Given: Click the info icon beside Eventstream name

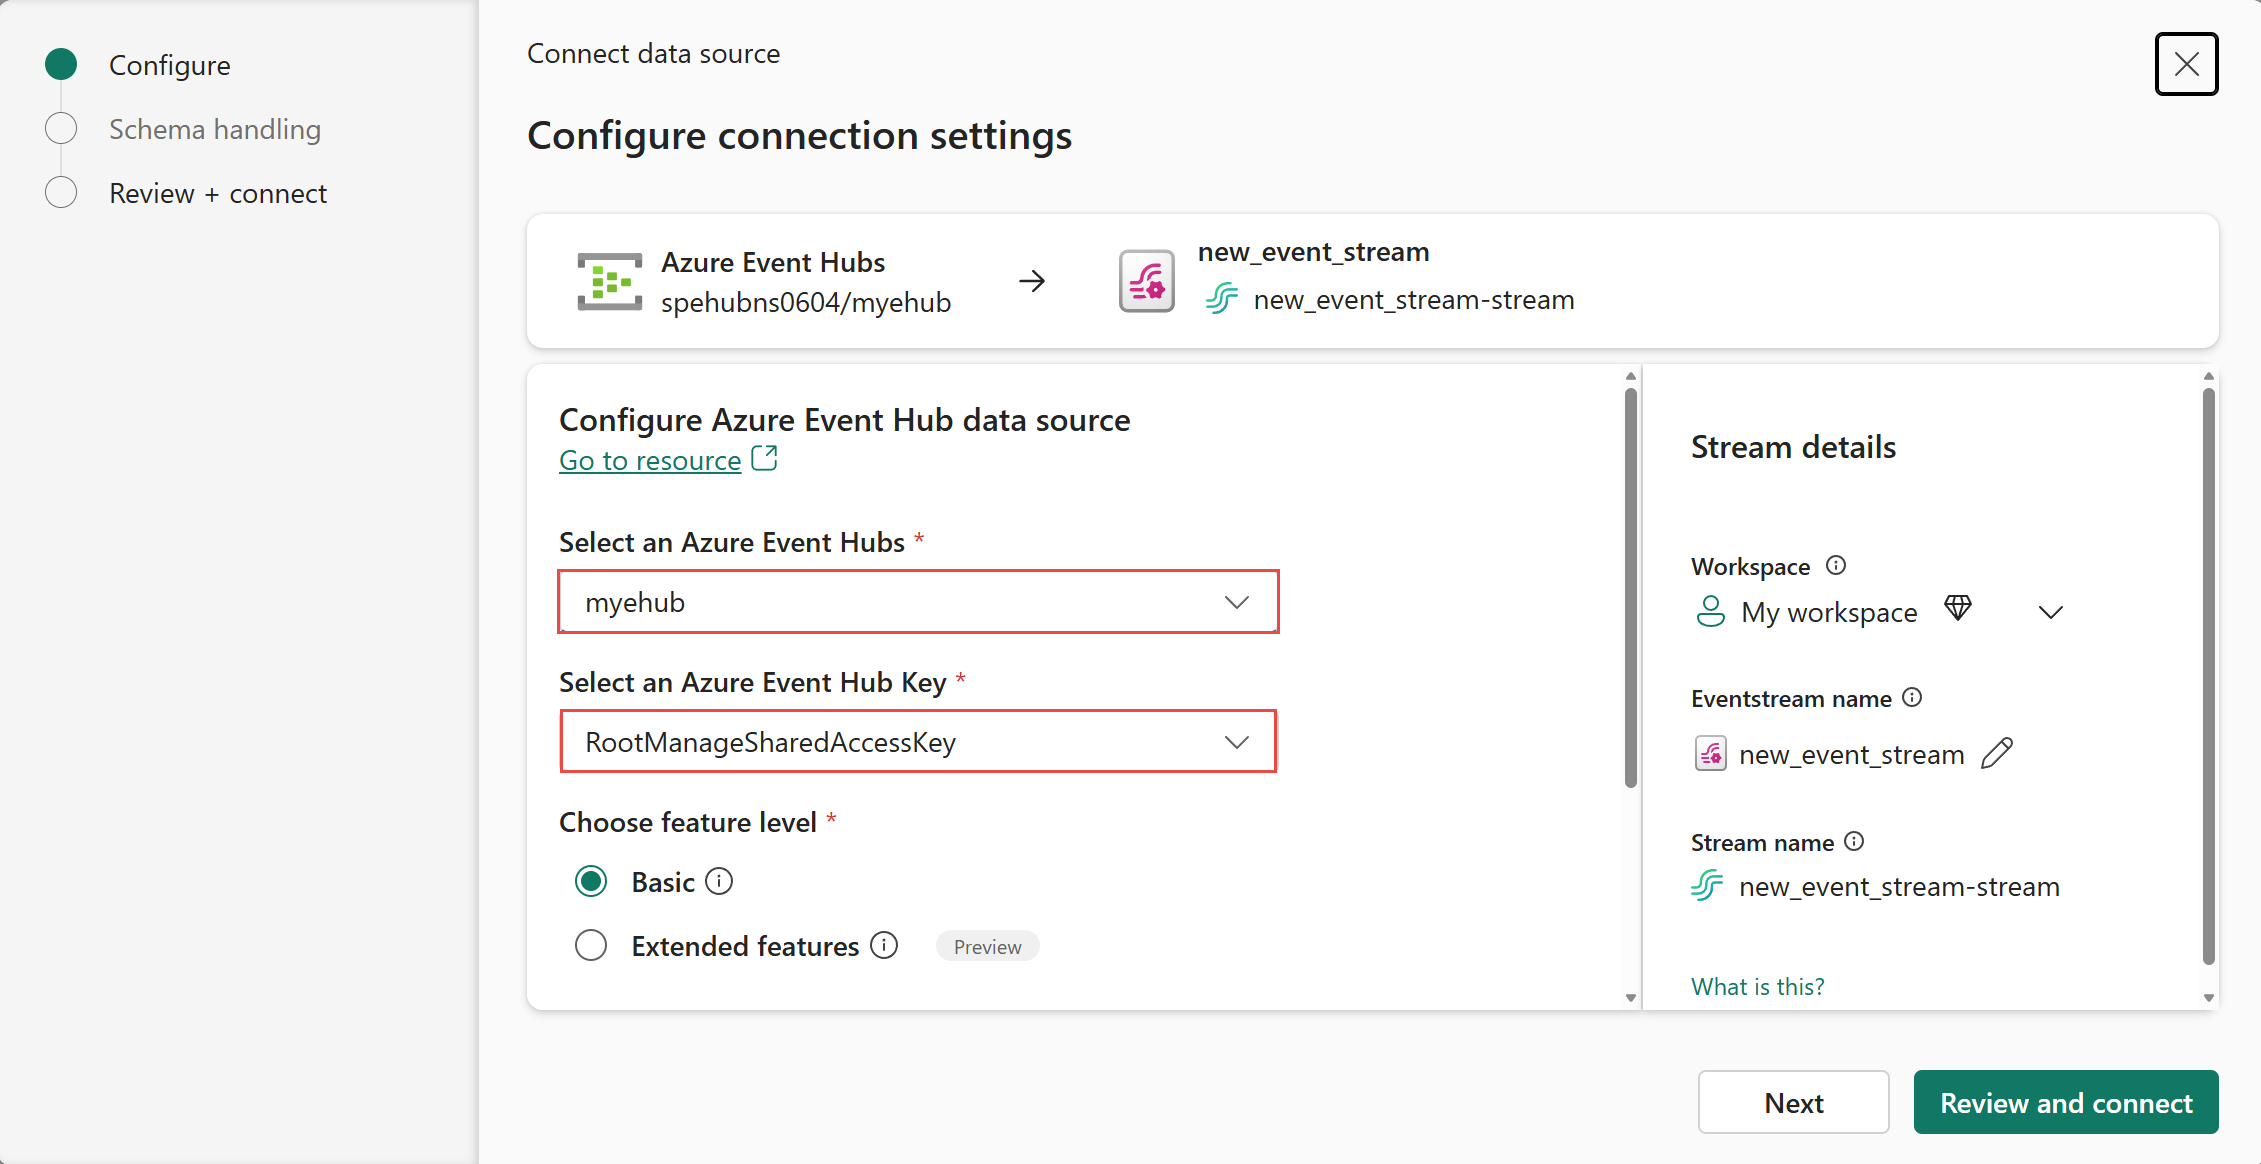Looking at the screenshot, I should pyautogui.click(x=1912, y=698).
